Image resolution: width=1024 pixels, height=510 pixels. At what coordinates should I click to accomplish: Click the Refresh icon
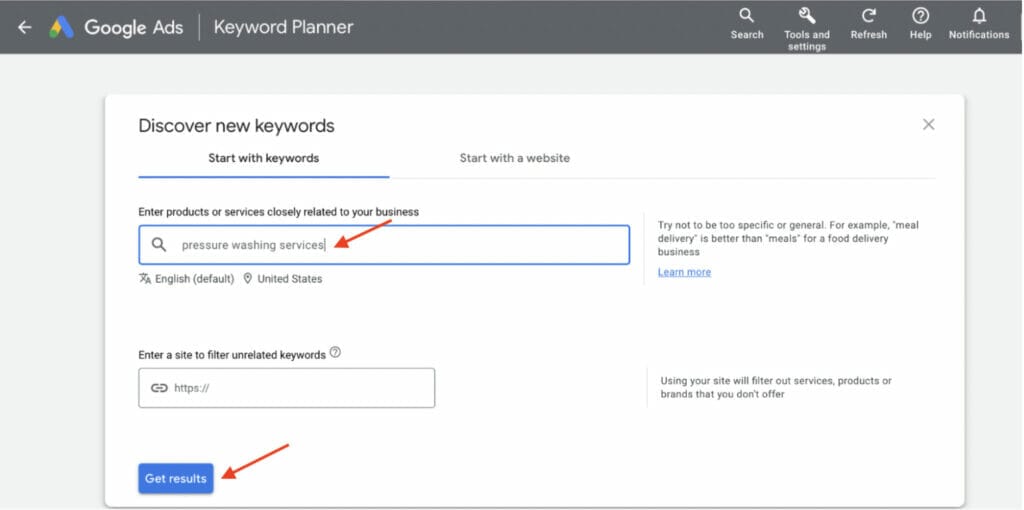[868, 24]
